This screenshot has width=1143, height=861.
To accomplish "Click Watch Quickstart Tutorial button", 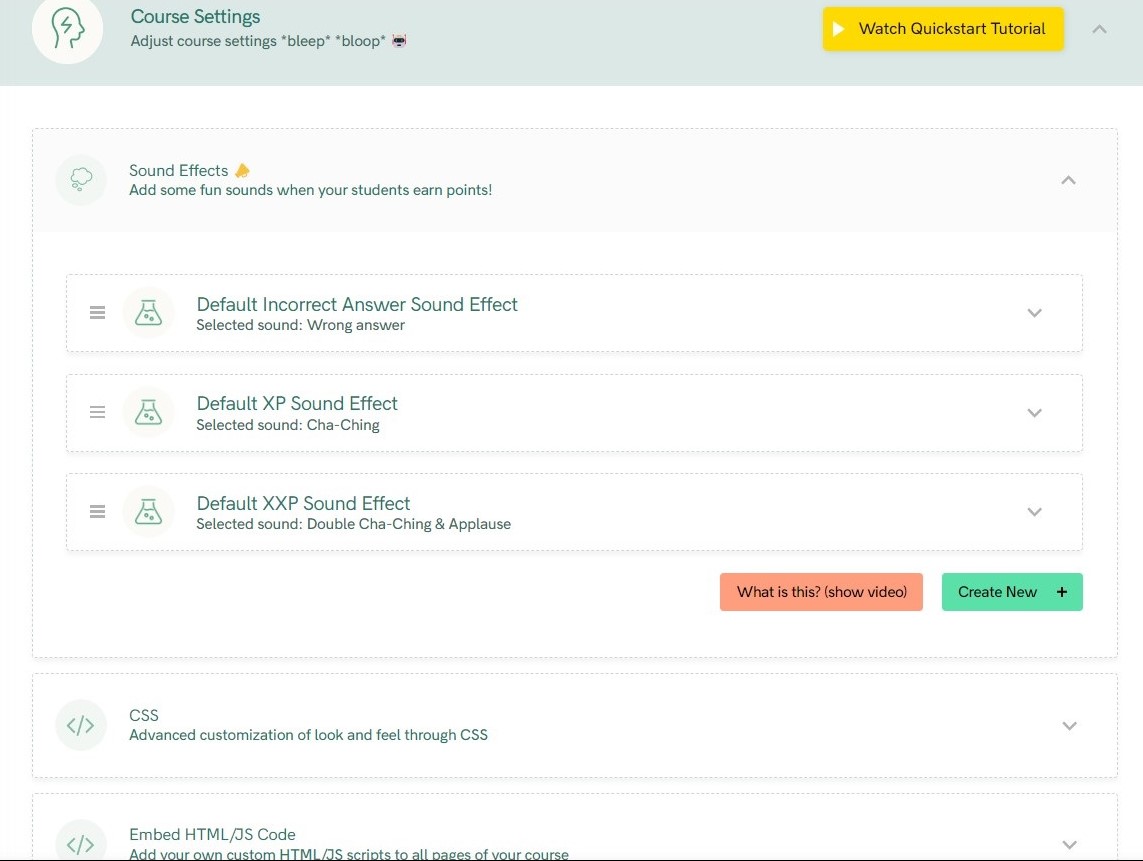I will [x=943, y=29].
